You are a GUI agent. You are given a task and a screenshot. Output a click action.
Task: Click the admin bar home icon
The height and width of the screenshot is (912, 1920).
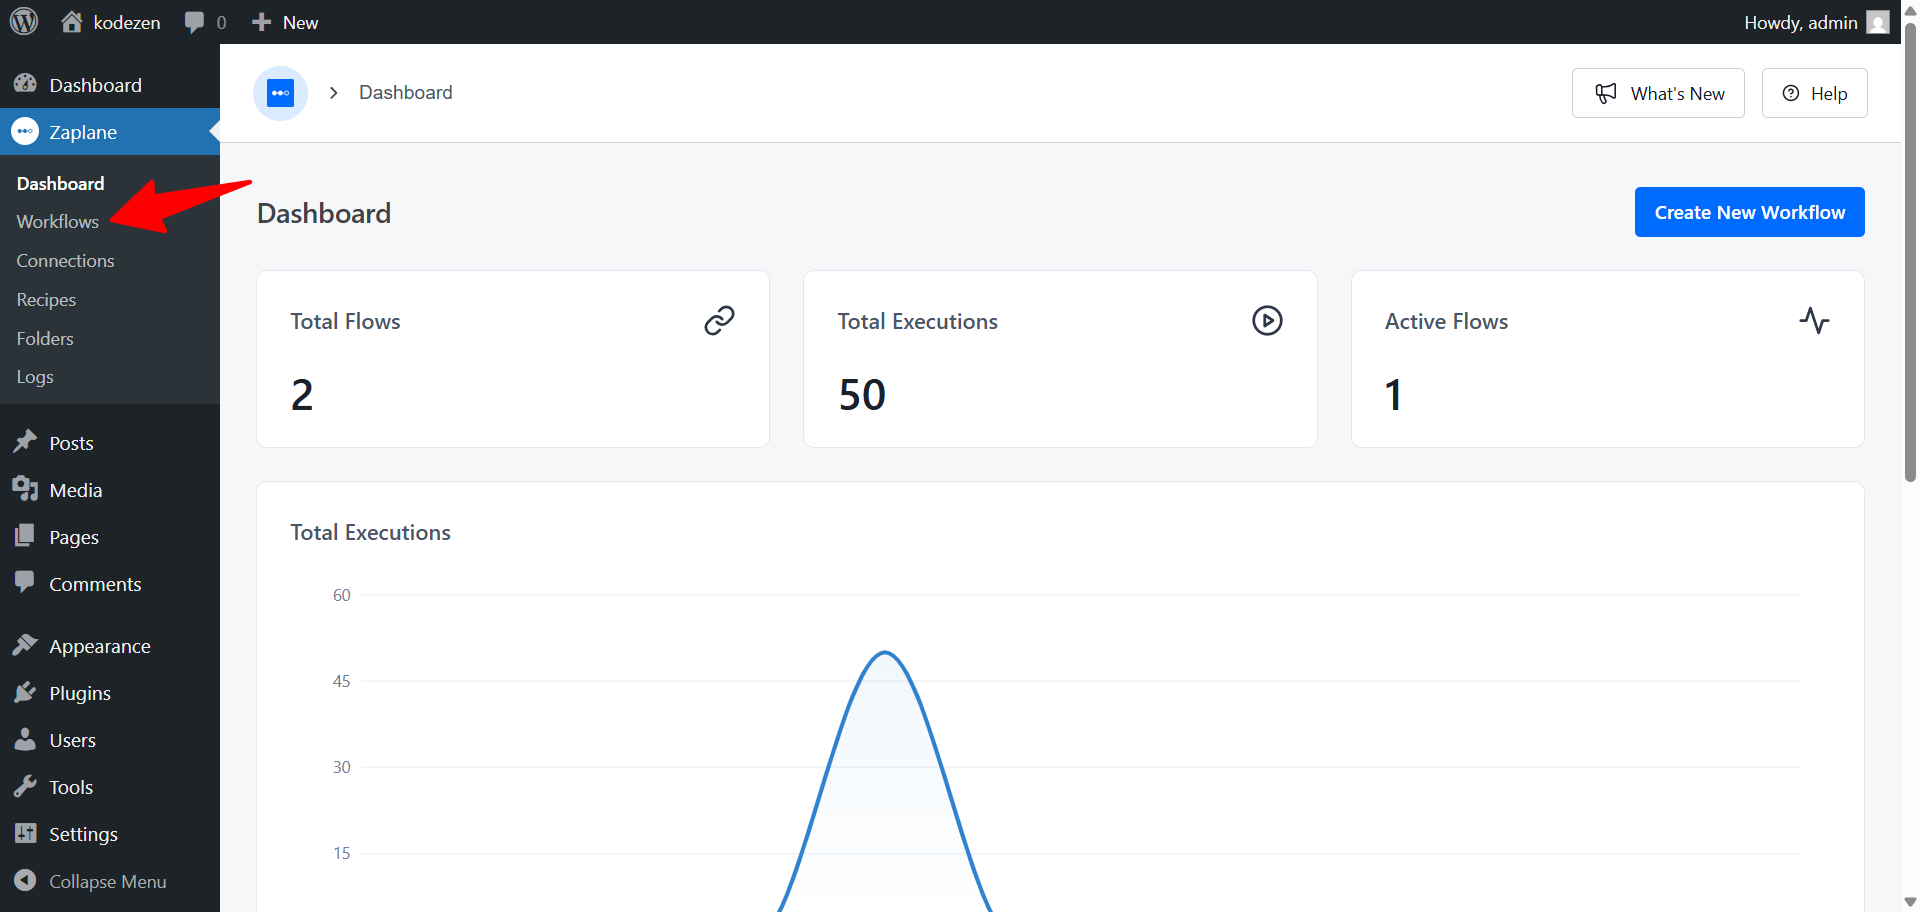click(x=71, y=22)
